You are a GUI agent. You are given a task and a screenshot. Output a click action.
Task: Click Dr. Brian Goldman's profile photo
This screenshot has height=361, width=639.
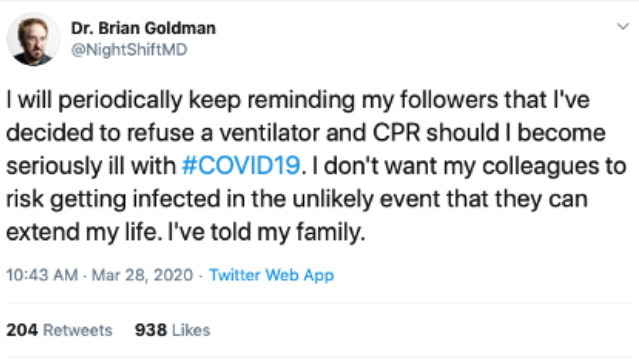pyautogui.click(x=33, y=39)
